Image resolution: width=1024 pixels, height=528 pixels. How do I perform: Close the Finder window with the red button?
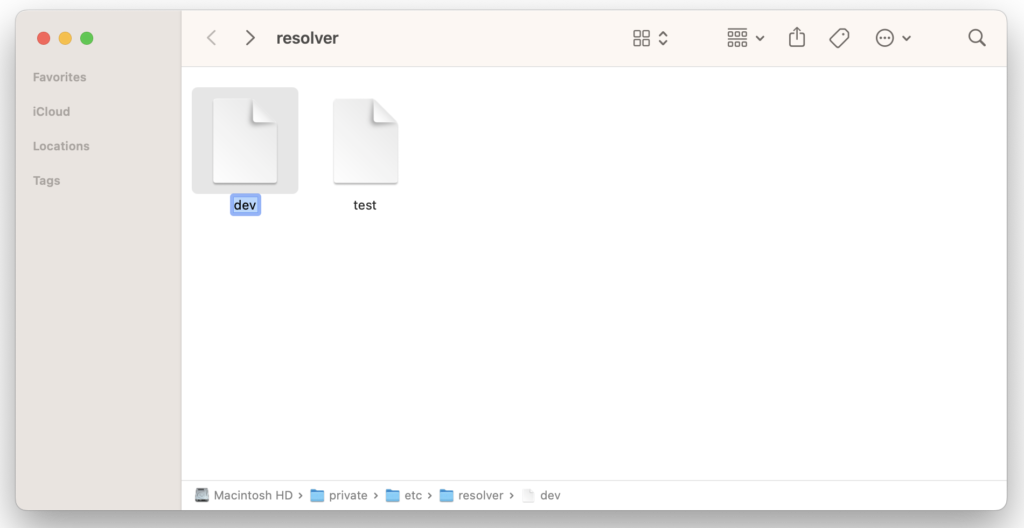click(x=44, y=39)
